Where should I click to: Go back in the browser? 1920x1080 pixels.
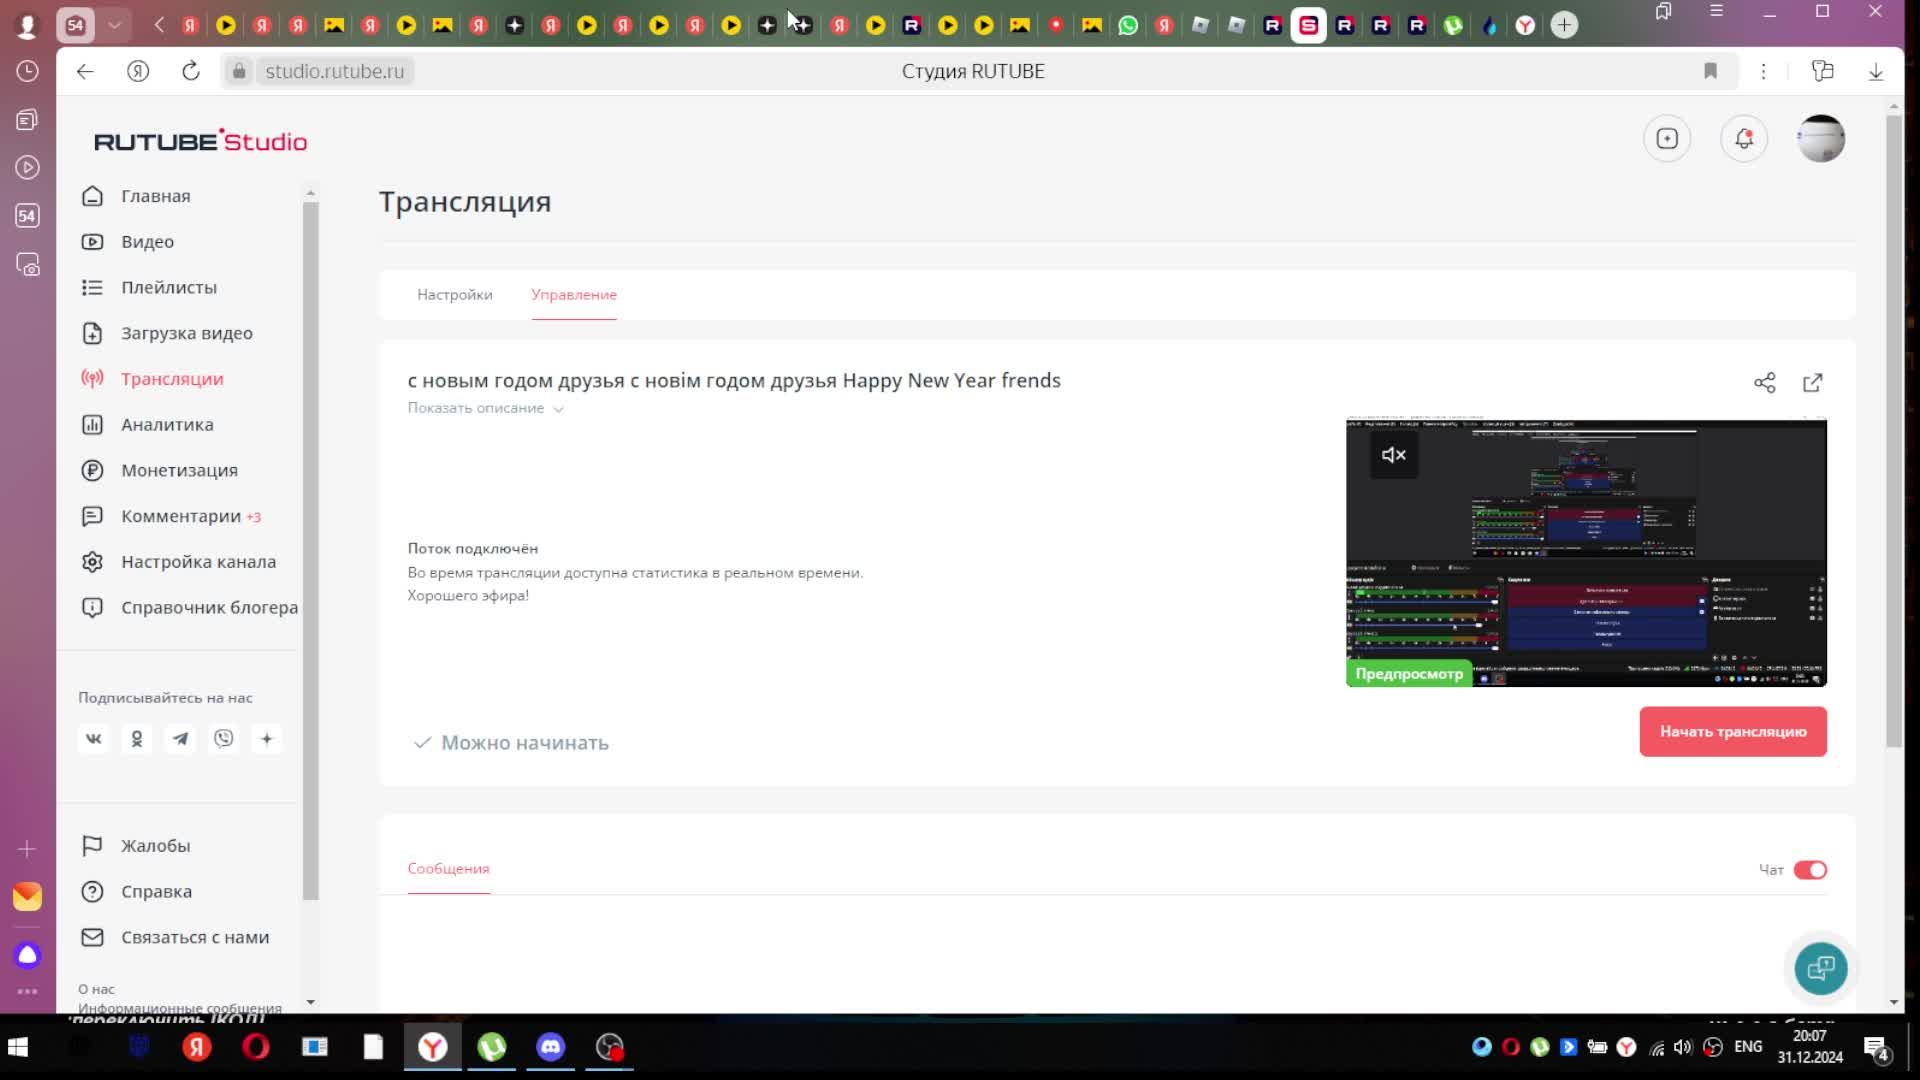(x=85, y=71)
